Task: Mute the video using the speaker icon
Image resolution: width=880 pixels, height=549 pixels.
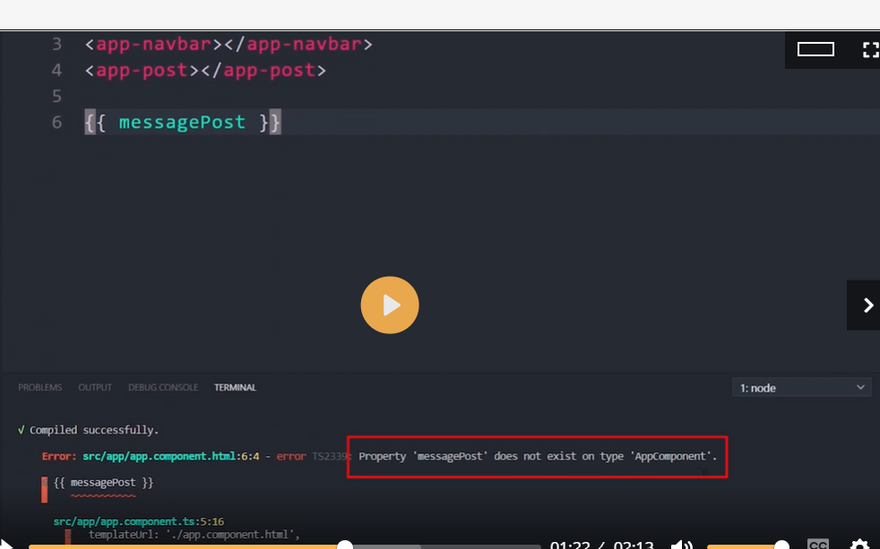Action: (x=682, y=544)
